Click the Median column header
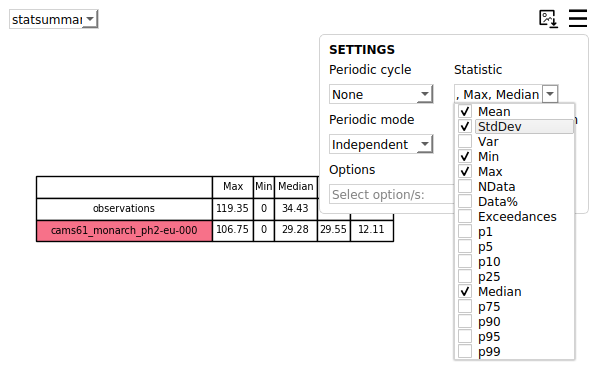597x369 pixels. pyautogui.click(x=296, y=187)
